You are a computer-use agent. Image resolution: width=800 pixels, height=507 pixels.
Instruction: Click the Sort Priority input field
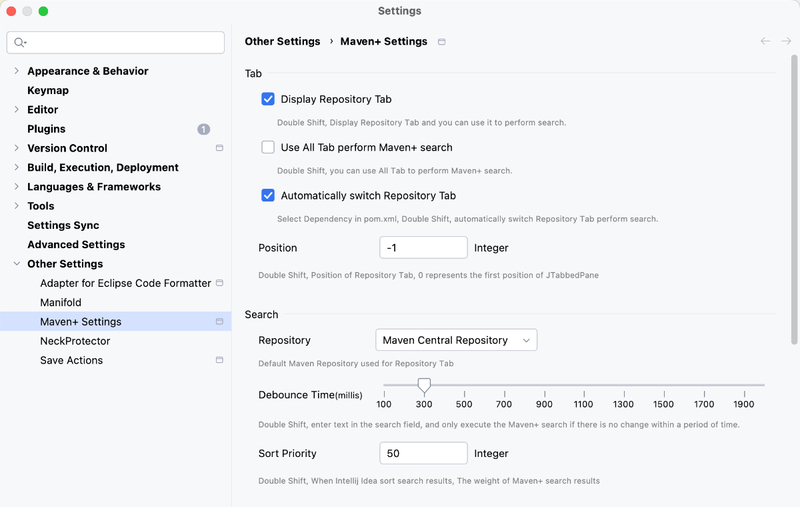coord(423,453)
